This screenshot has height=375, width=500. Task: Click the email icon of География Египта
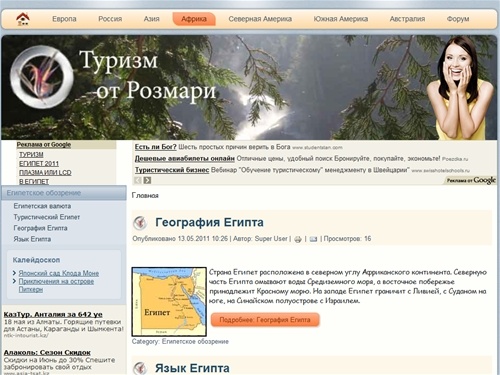(313, 239)
